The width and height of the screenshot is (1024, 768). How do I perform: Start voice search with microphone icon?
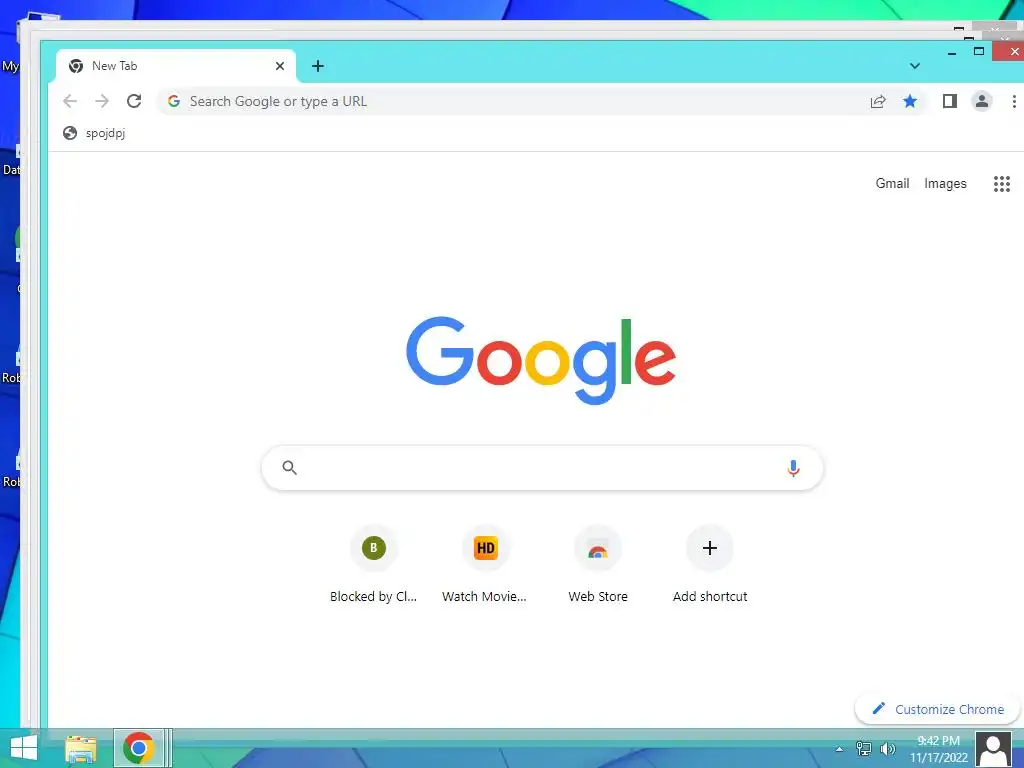[x=793, y=468]
